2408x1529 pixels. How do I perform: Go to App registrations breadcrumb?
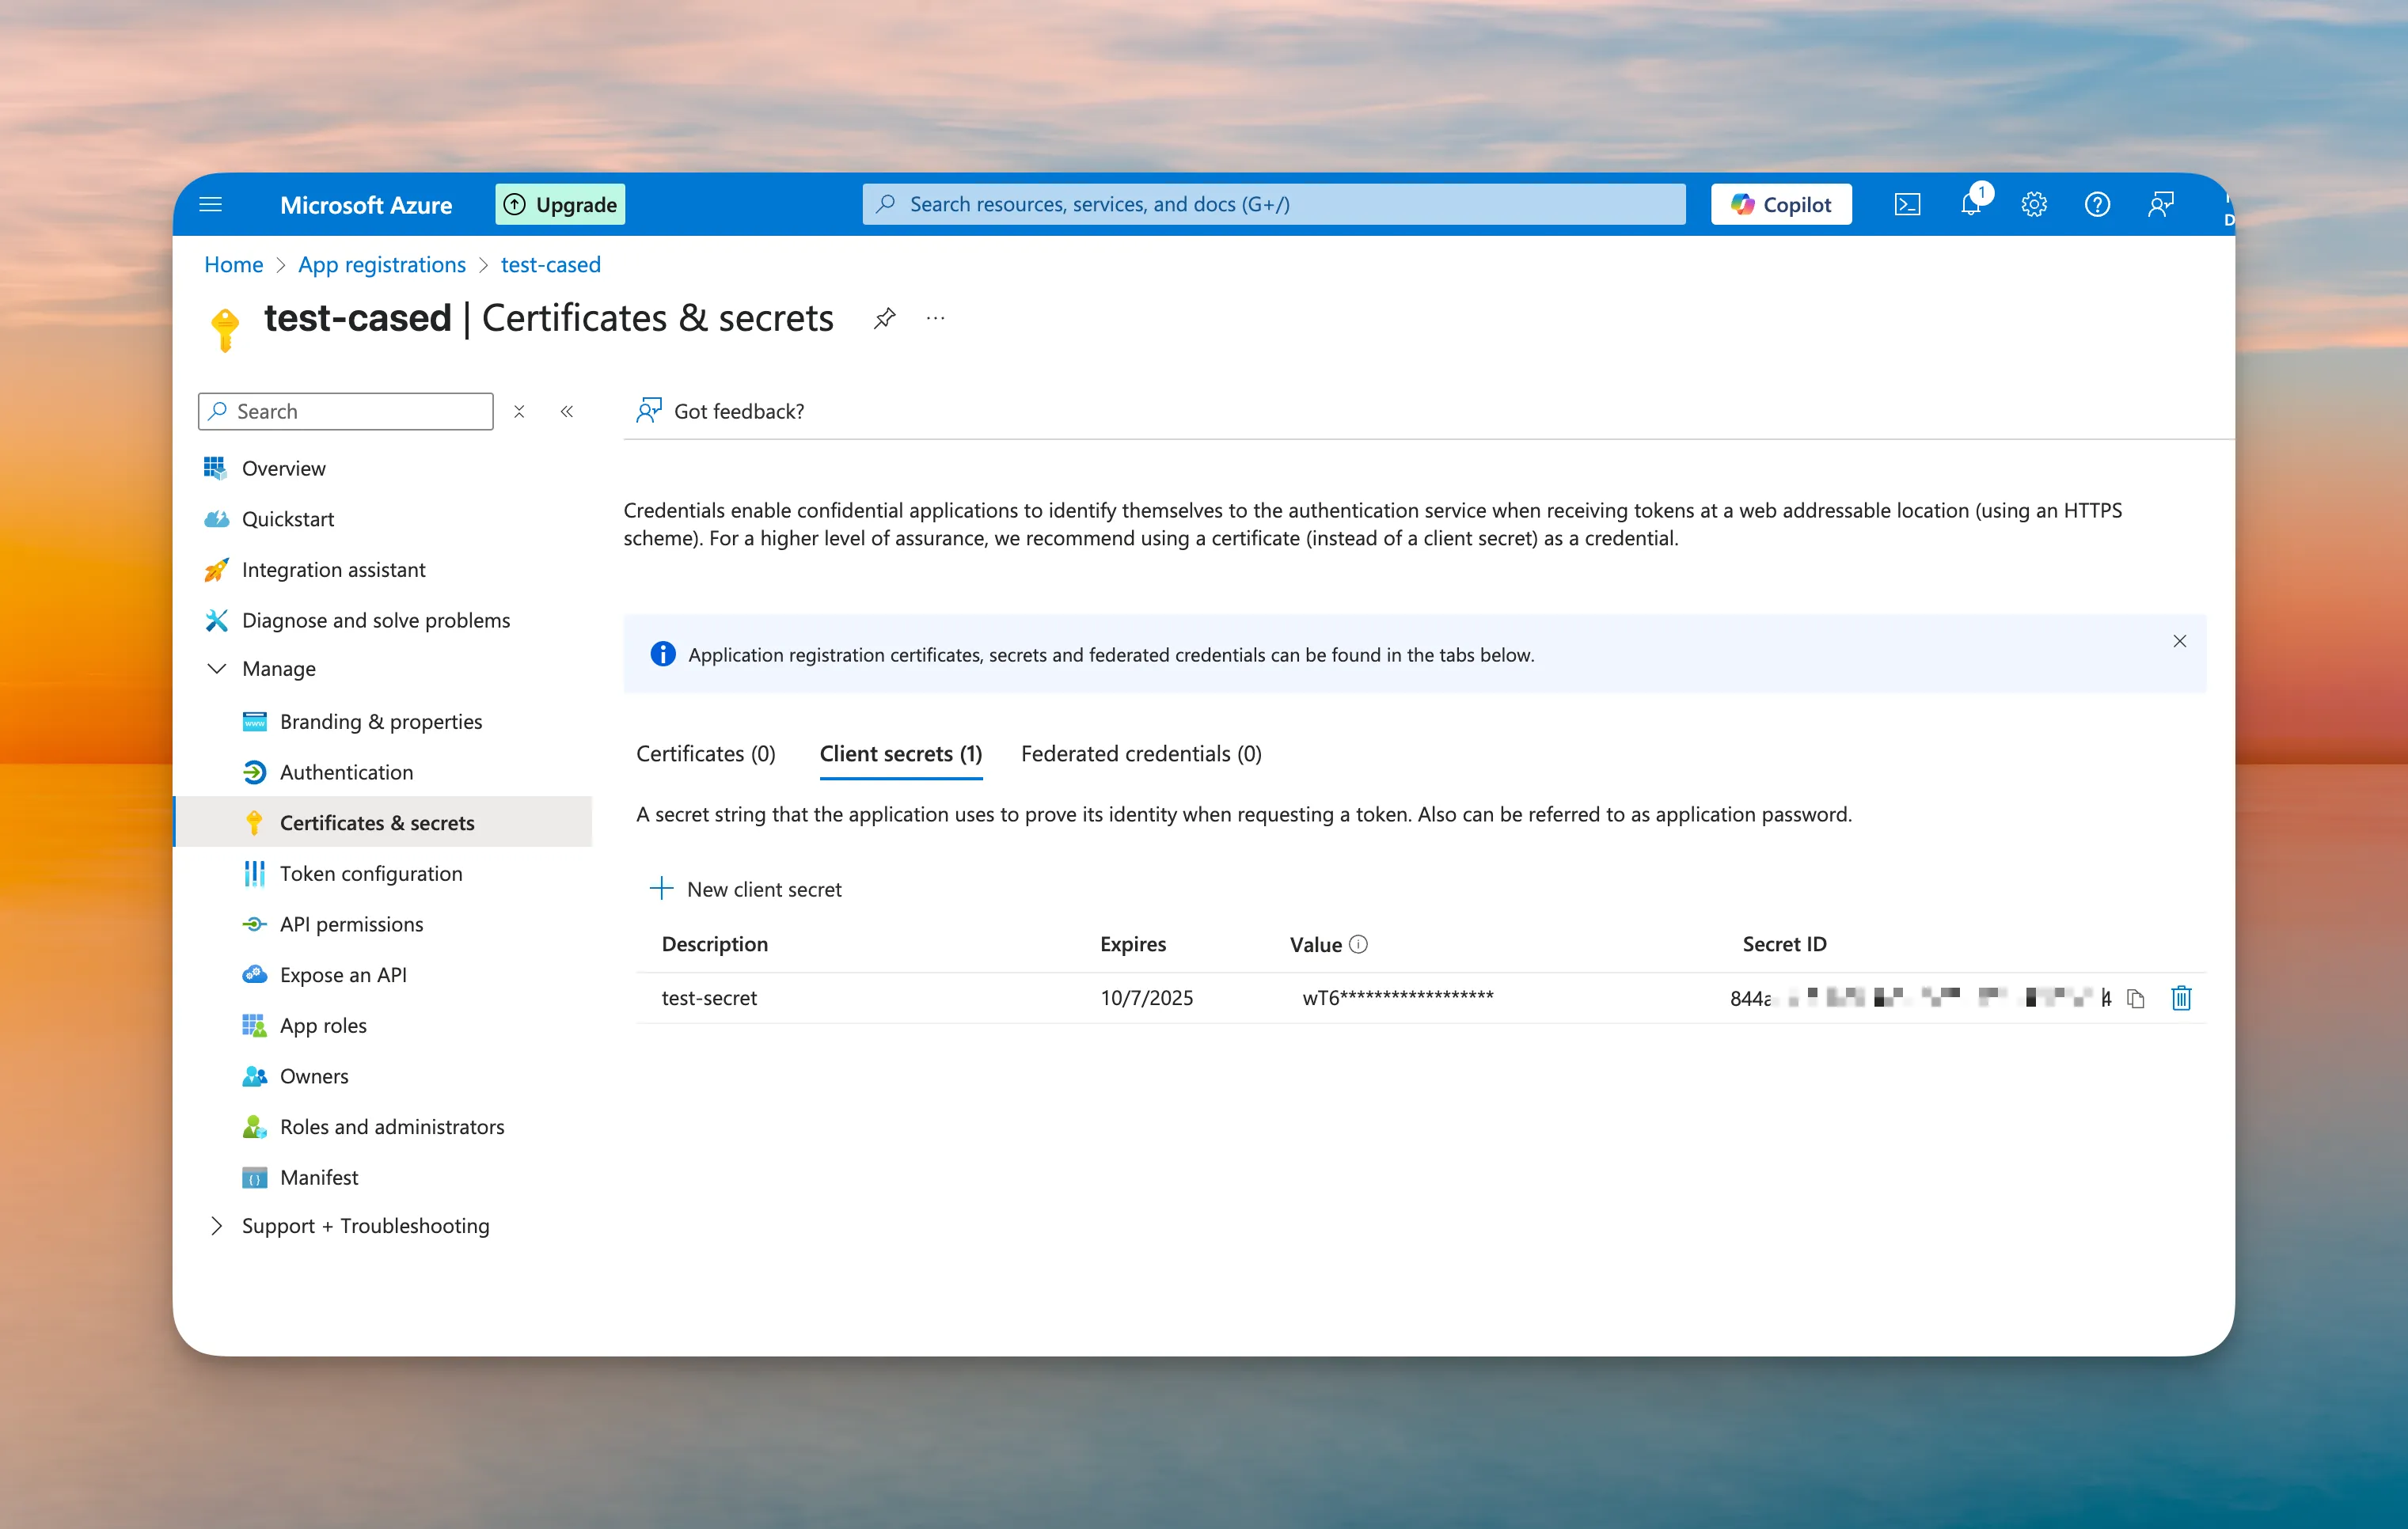click(x=381, y=264)
